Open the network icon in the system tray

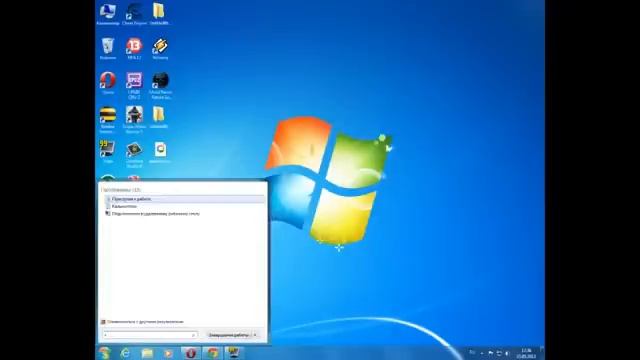pyautogui.click(x=499, y=353)
